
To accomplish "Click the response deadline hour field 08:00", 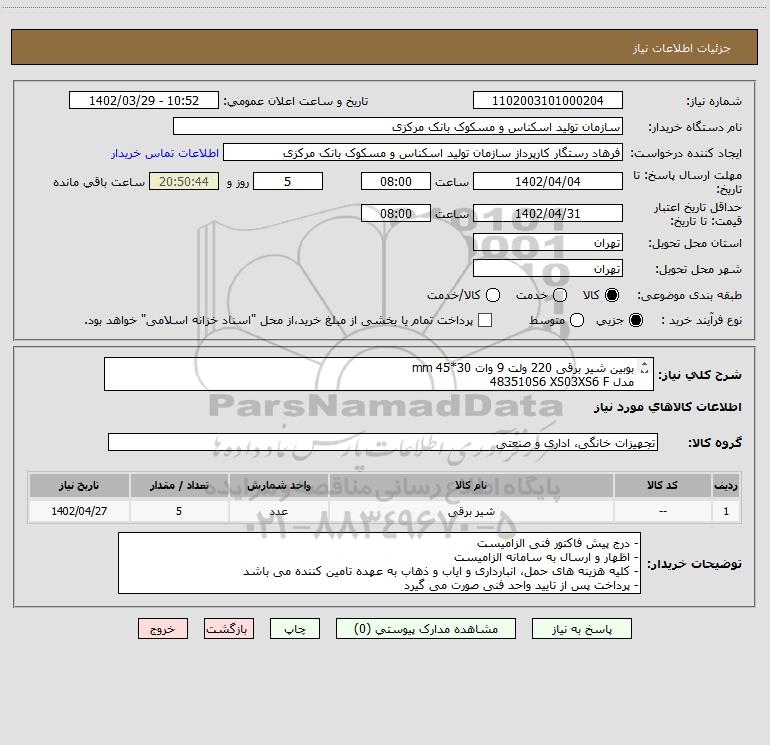I will click(x=396, y=182).
